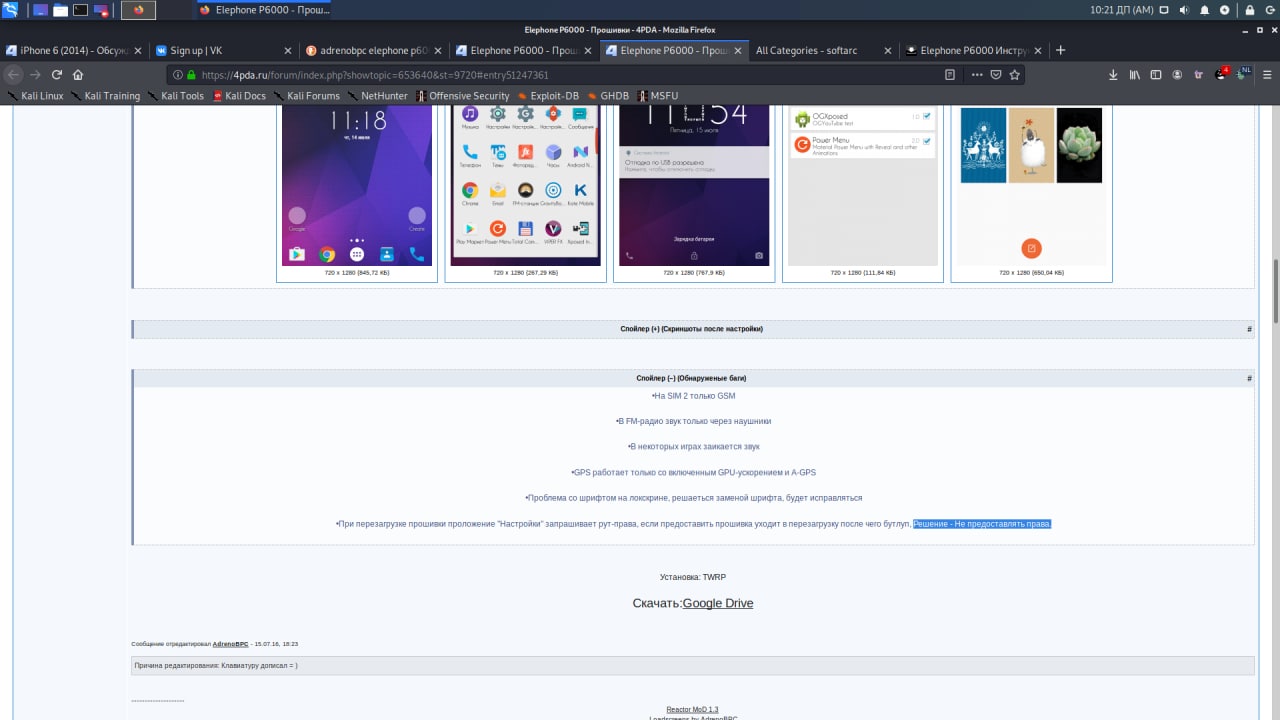
Task: Open the USB debugging lock screen thumbnail
Action: 694,186
